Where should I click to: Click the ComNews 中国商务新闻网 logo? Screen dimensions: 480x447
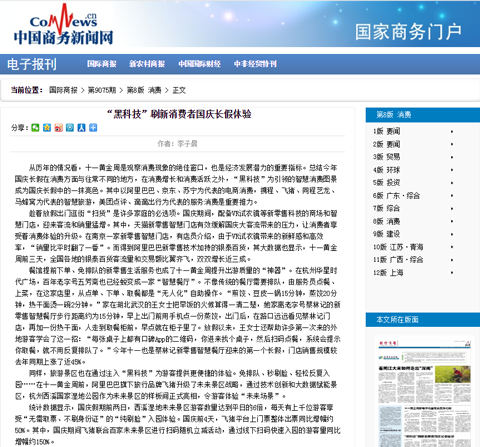pos(63,25)
